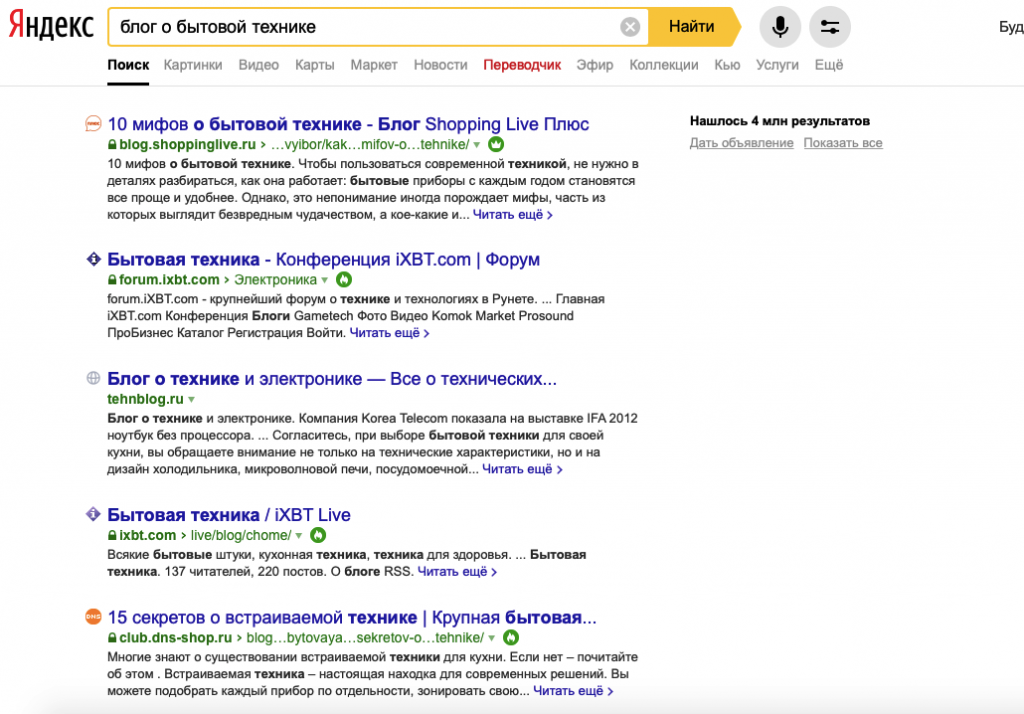Screen dimensions: 1024x714
Task: Expand dropdown arrow after club.dns-shop.ru URL
Action: point(492,638)
